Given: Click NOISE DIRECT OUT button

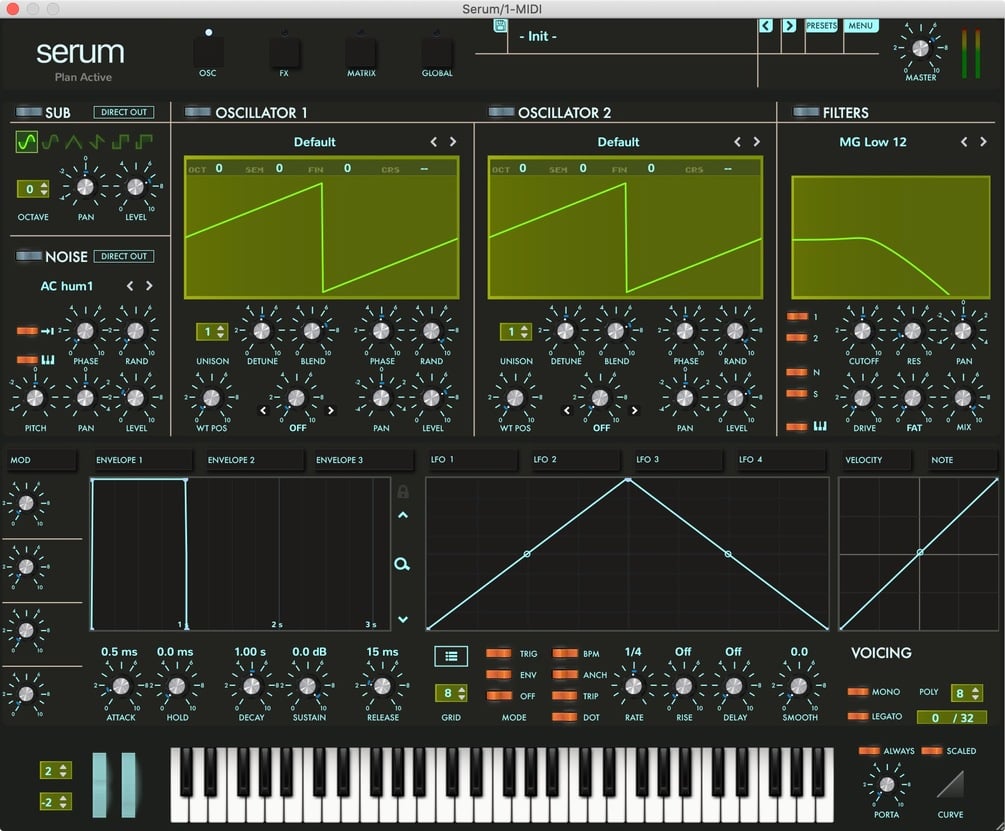Looking at the screenshot, I should 124,256.
